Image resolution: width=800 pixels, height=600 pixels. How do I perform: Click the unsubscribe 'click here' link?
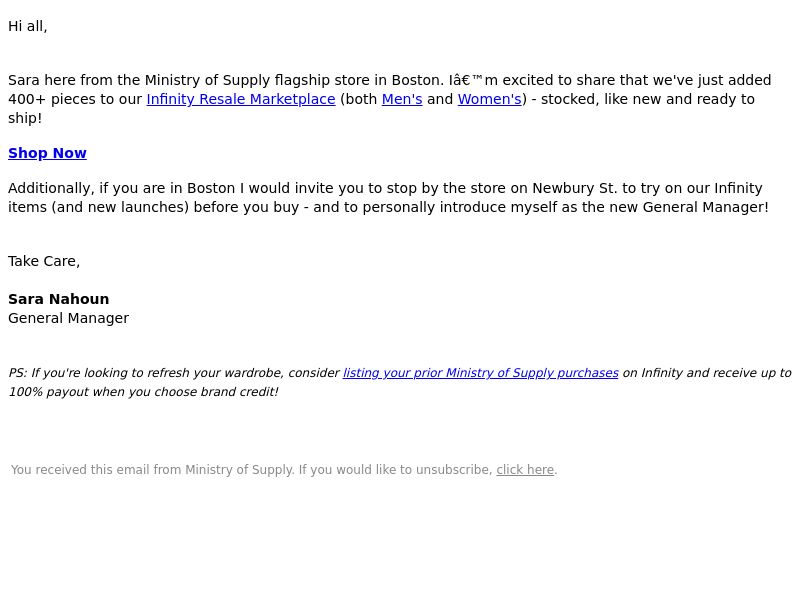tap(525, 469)
